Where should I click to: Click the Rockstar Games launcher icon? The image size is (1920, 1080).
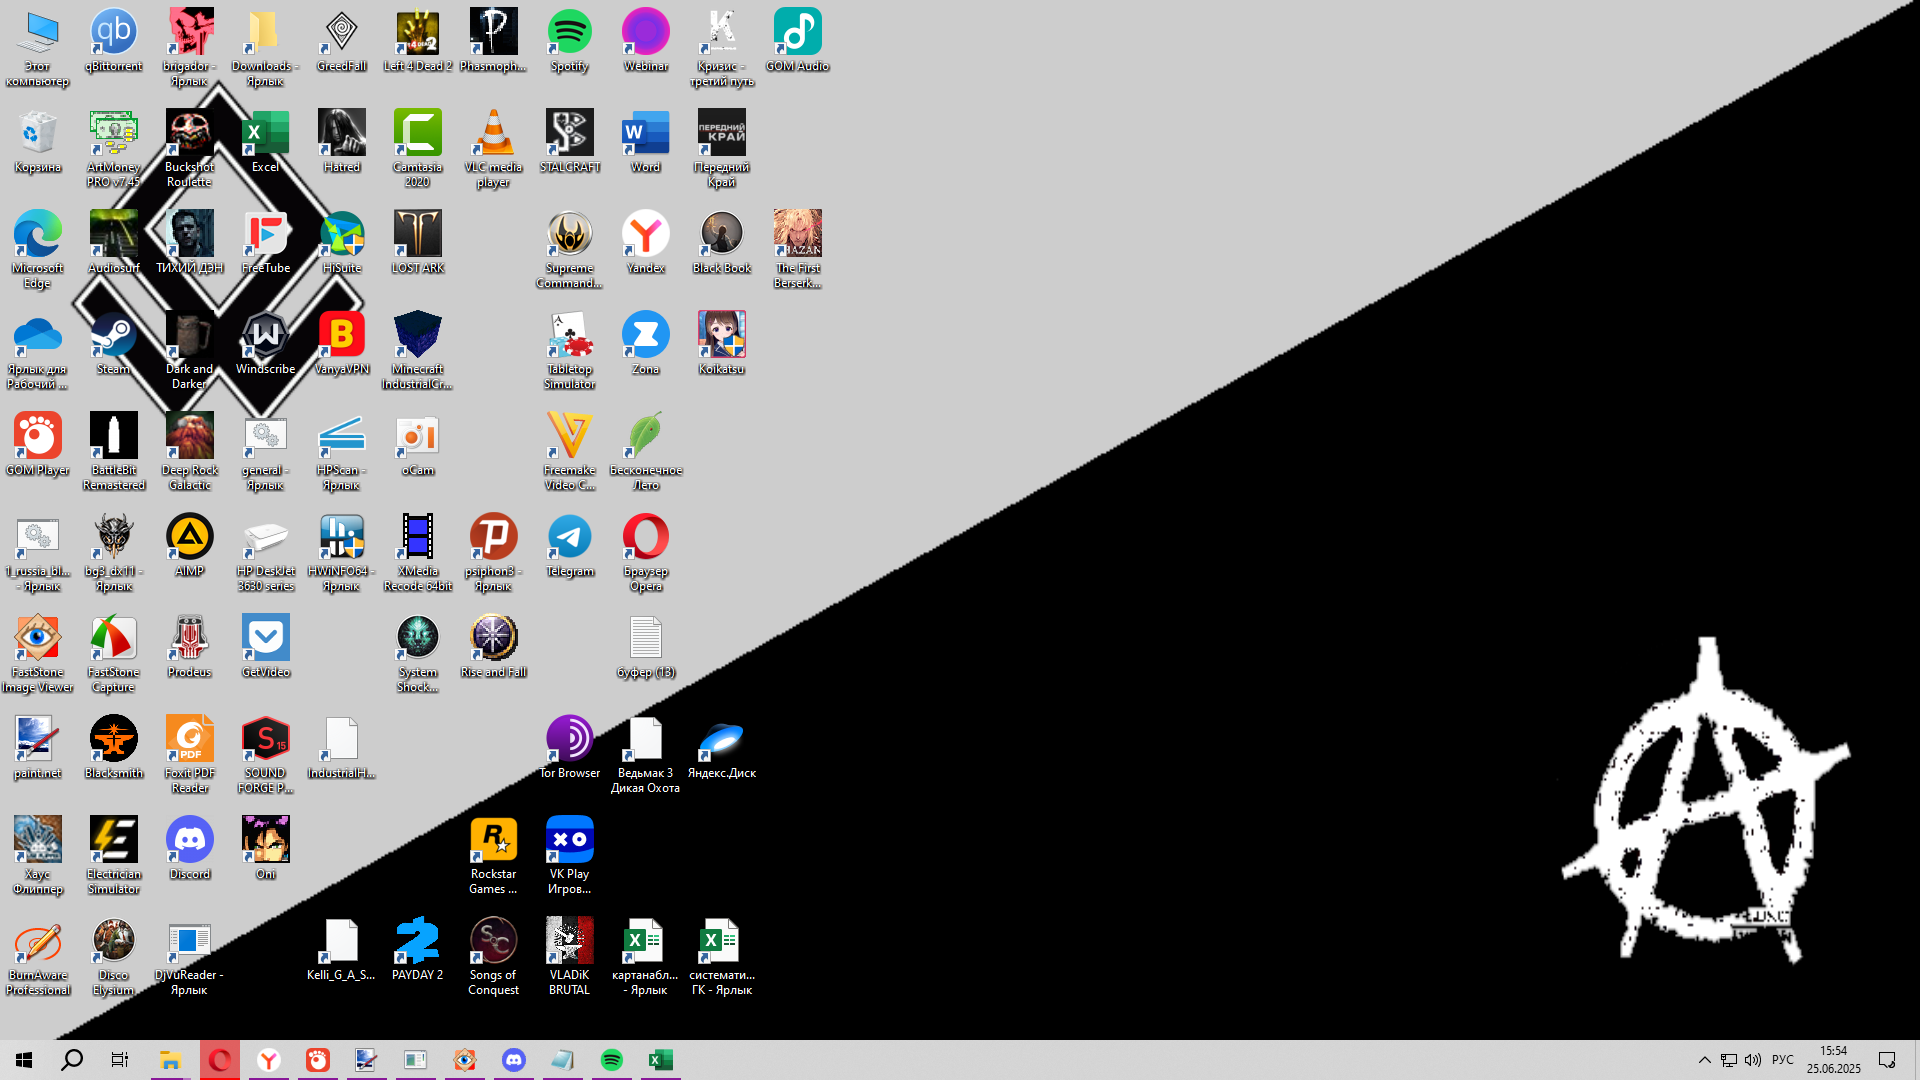(x=493, y=841)
